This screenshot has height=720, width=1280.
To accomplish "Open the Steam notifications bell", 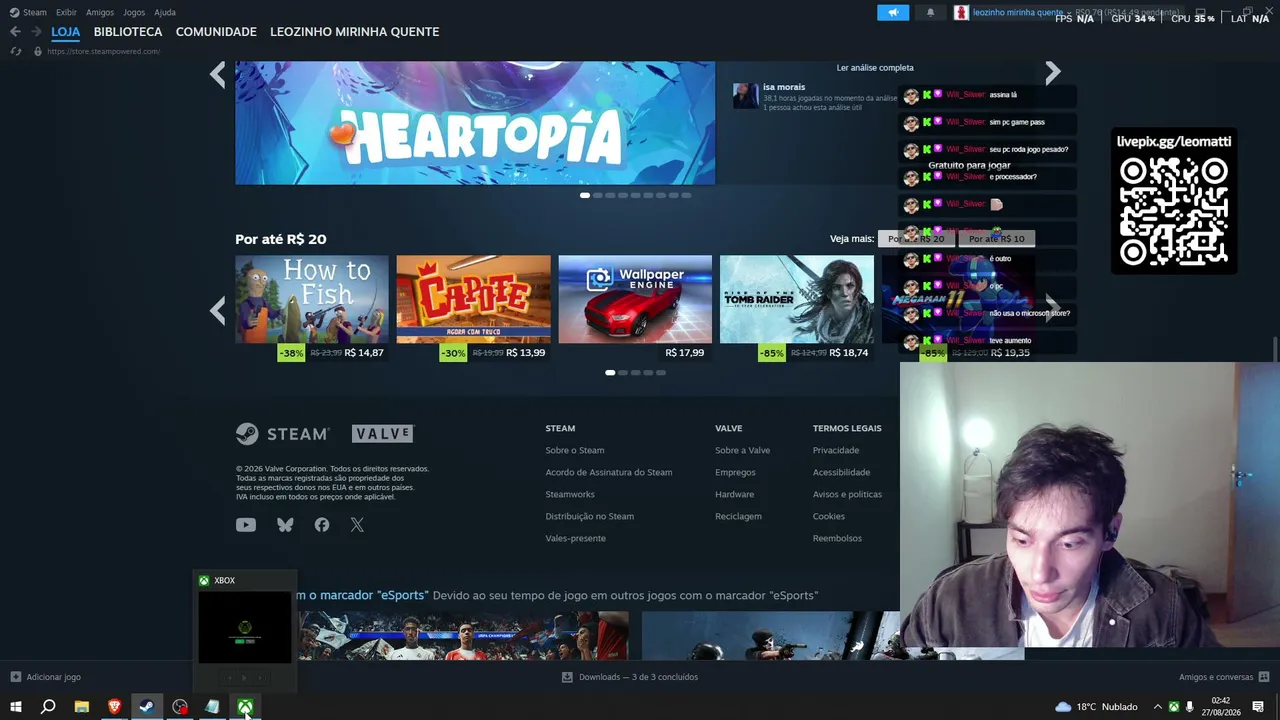I will point(930,12).
